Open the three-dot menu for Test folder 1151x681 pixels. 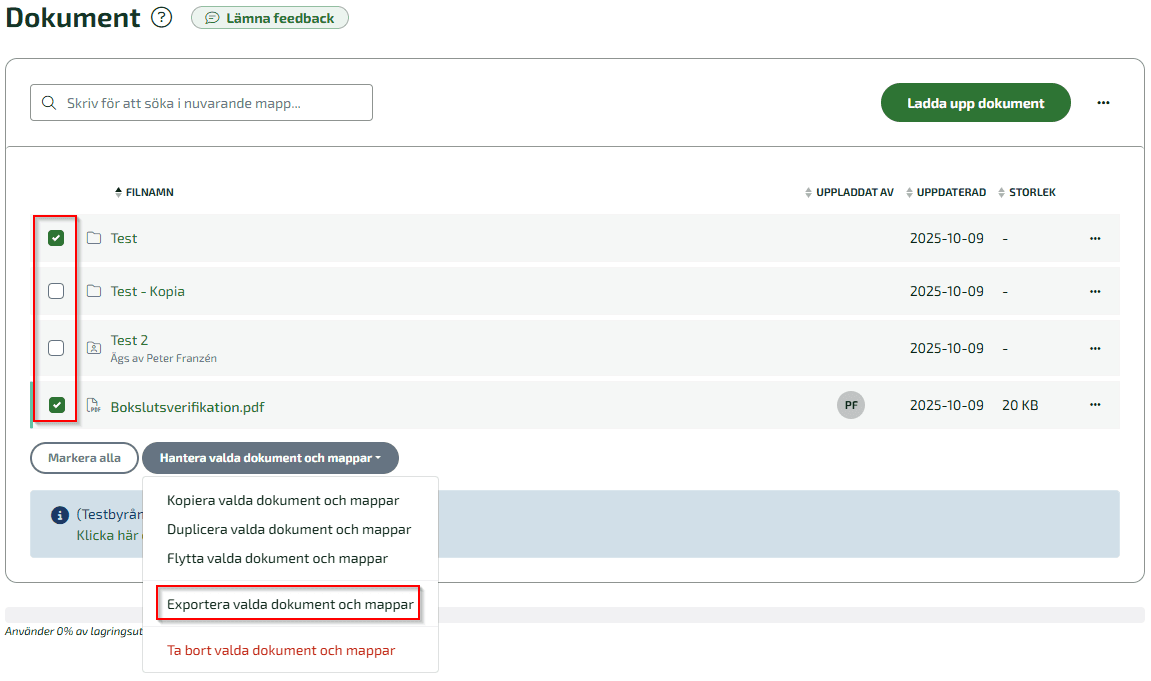(x=1095, y=238)
